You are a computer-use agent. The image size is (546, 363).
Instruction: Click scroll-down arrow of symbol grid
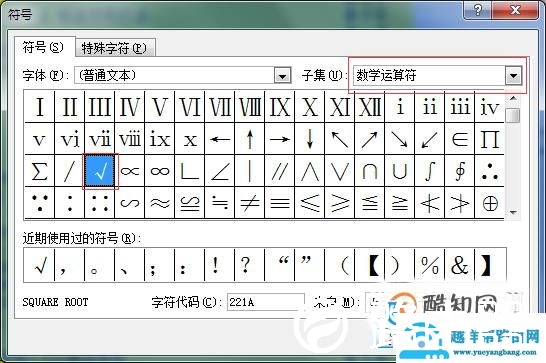[x=513, y=212]
